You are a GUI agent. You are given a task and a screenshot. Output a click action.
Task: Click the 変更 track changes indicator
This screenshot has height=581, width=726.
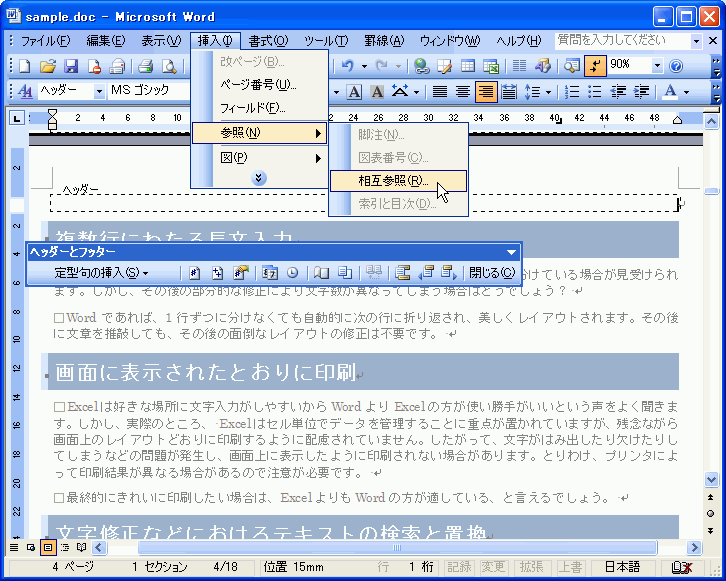coord(493,567)
